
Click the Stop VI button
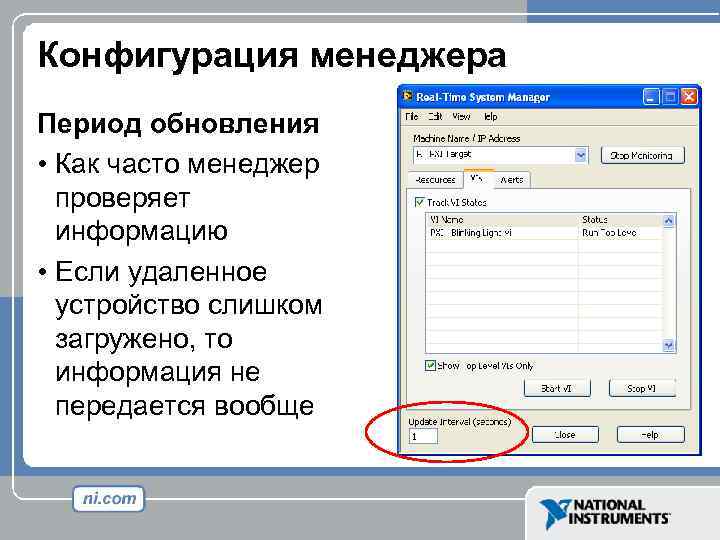pos(642,388)
